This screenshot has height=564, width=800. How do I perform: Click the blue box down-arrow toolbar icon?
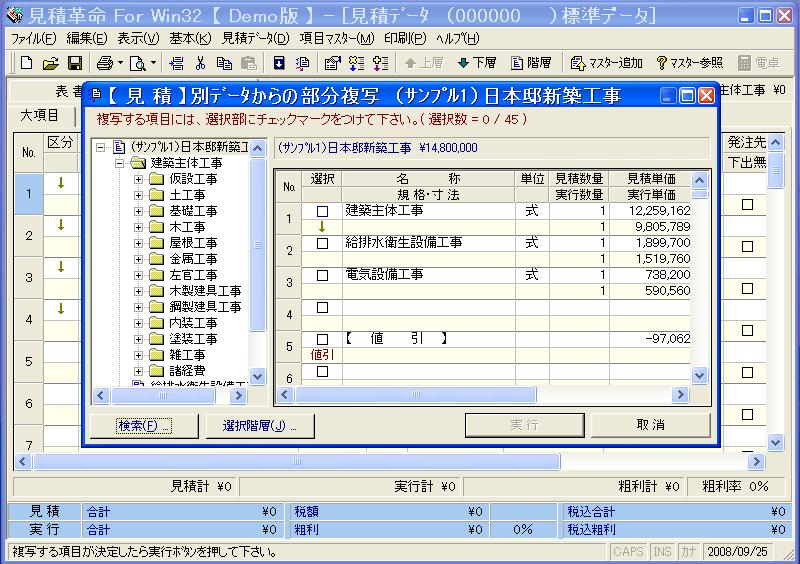[279, 63]
